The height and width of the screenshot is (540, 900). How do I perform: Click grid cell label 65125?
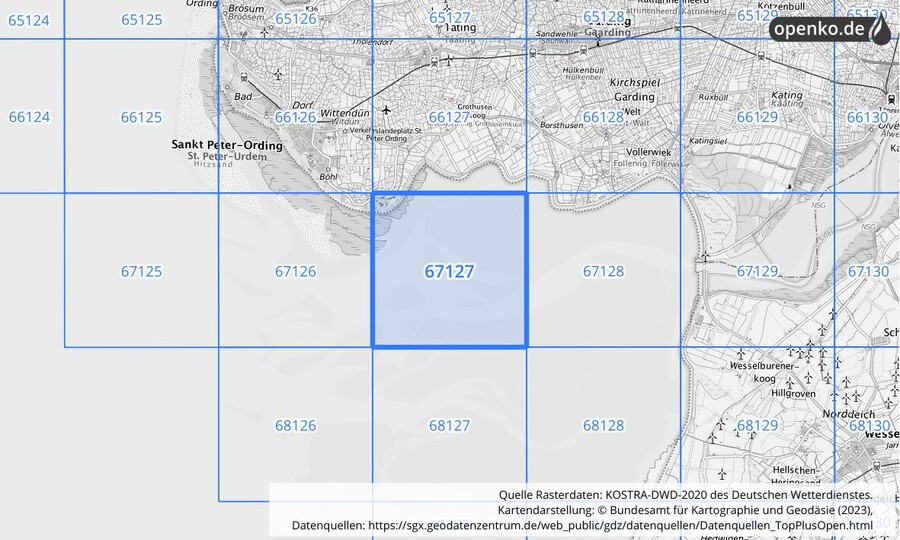pyautogui.click(x=141, y=20)
